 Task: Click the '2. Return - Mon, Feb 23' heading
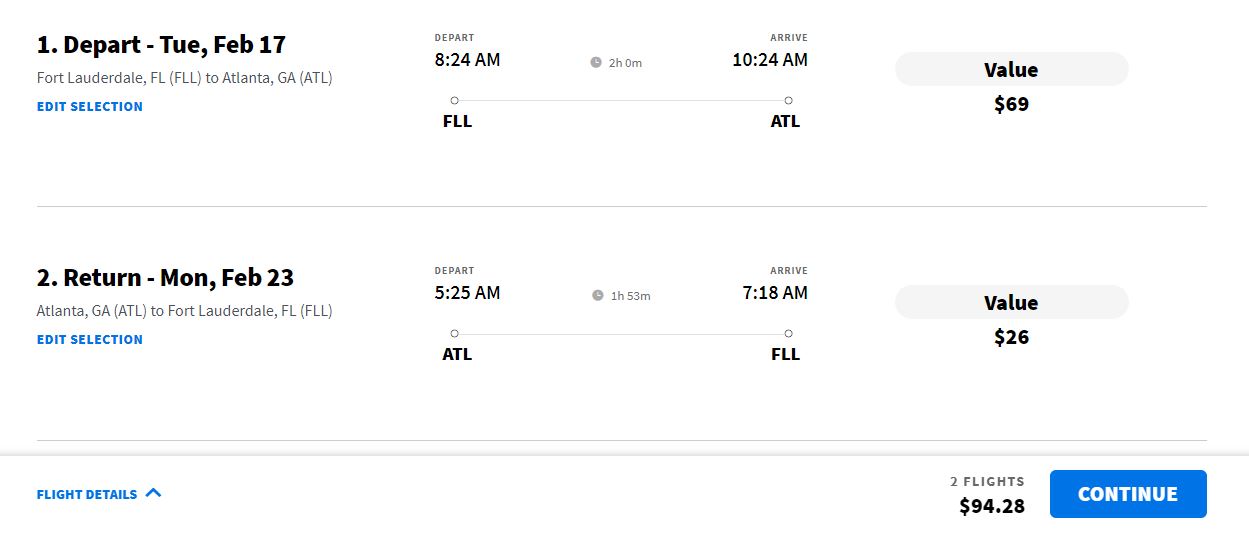tap(165, 278)
